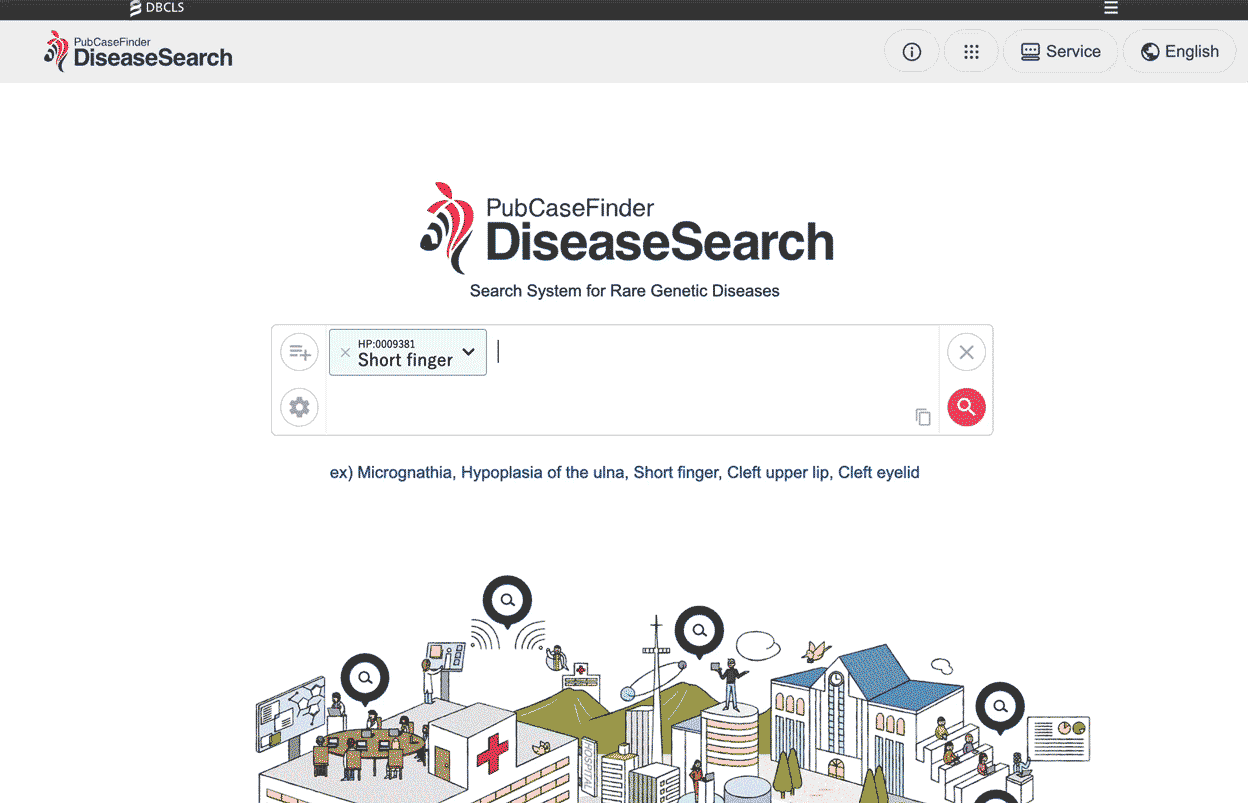Viewport: 1248px width, 803px height.
Task: Open search settings gear icon
Action: coord(299,407)
